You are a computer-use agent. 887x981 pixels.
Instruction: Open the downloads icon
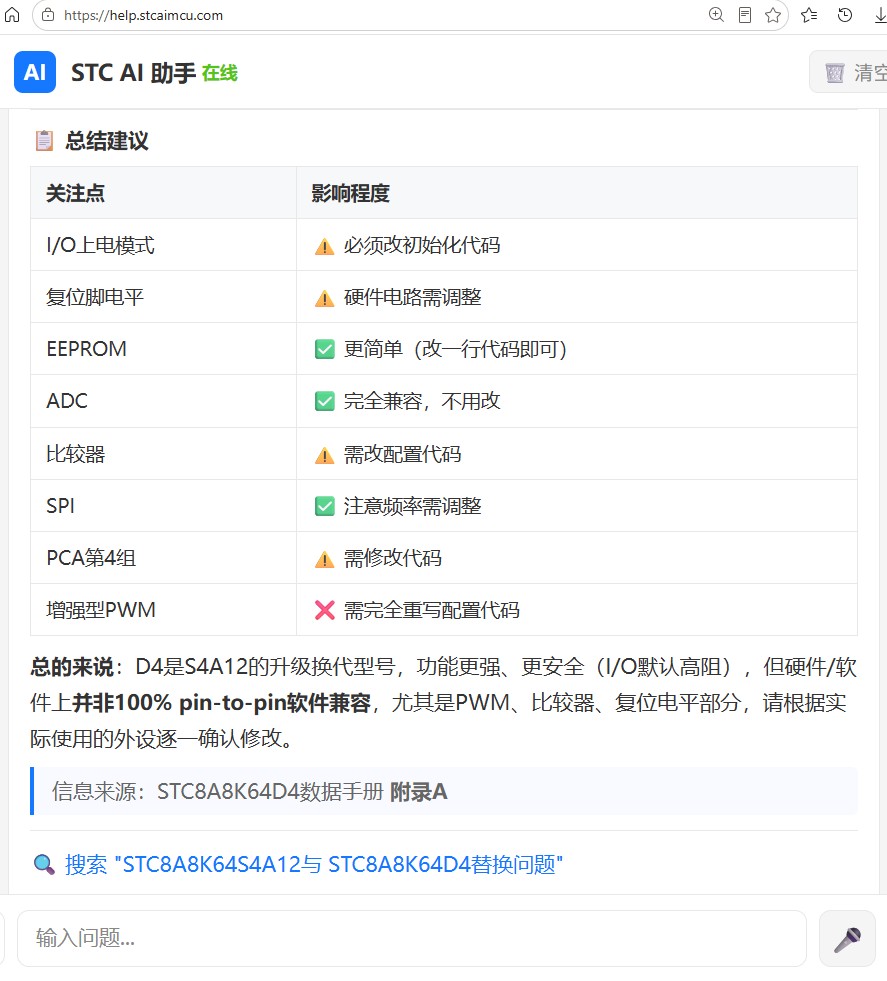[880, 15]
